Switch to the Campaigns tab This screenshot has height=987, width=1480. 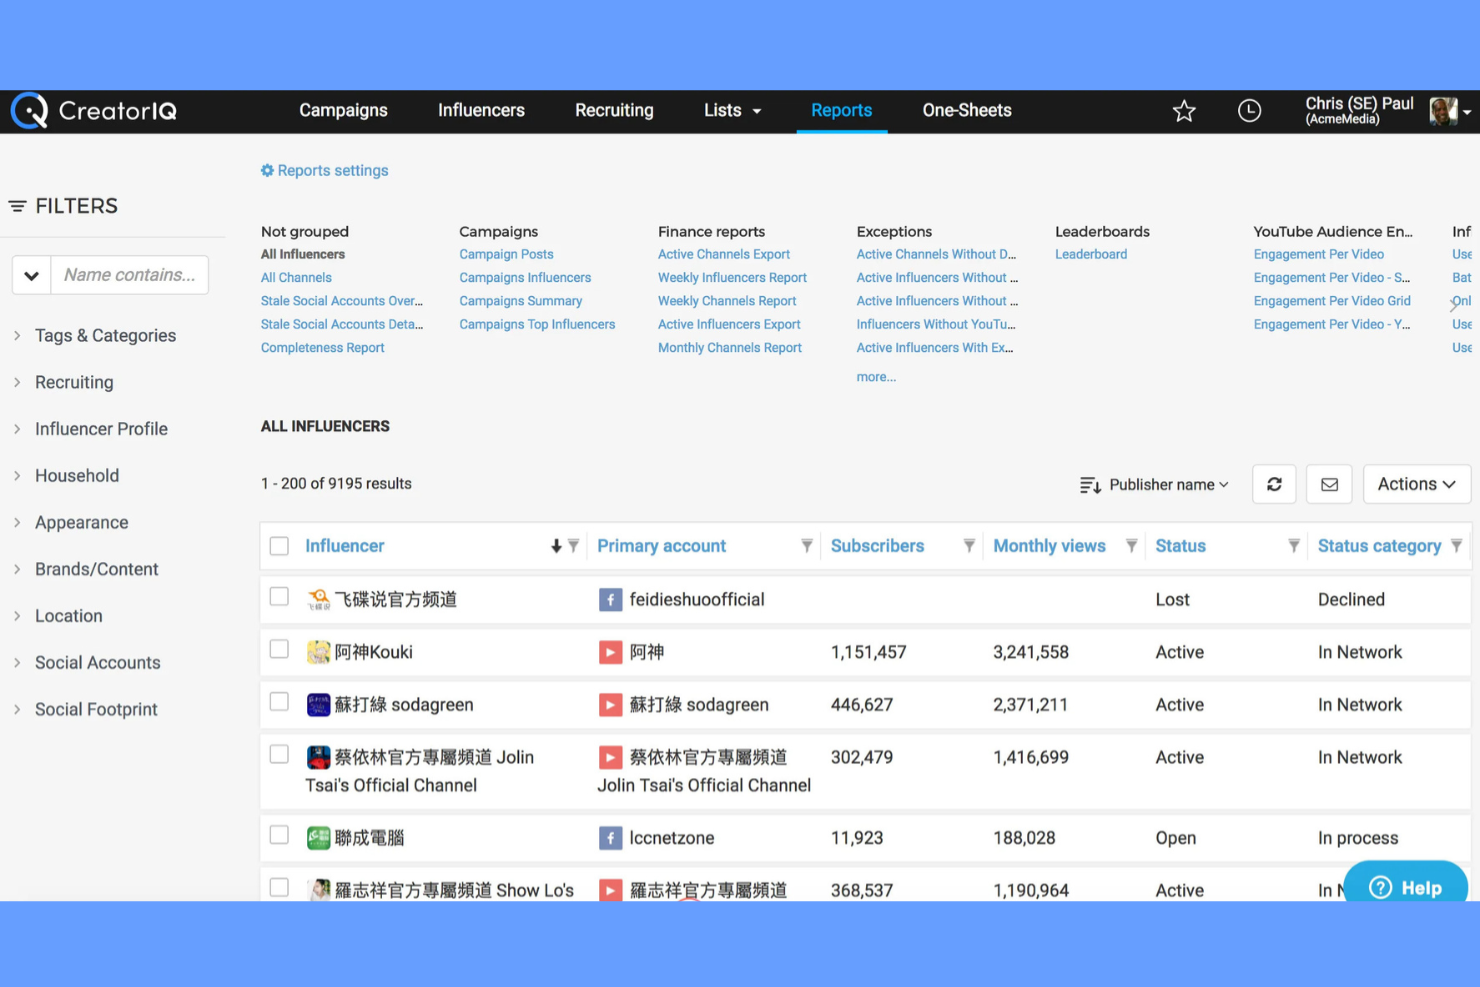(x=343, y=111)
